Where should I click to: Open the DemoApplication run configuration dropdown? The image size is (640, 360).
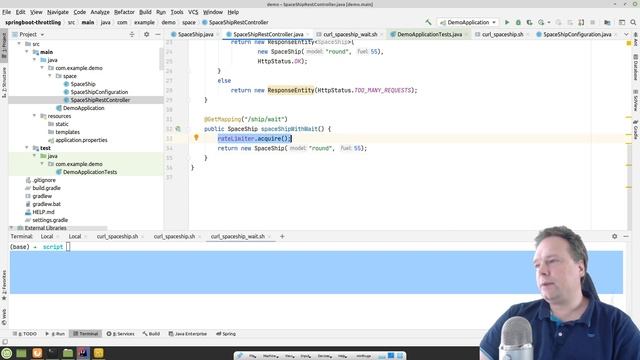pyautogui.click(x=468, y=22)
